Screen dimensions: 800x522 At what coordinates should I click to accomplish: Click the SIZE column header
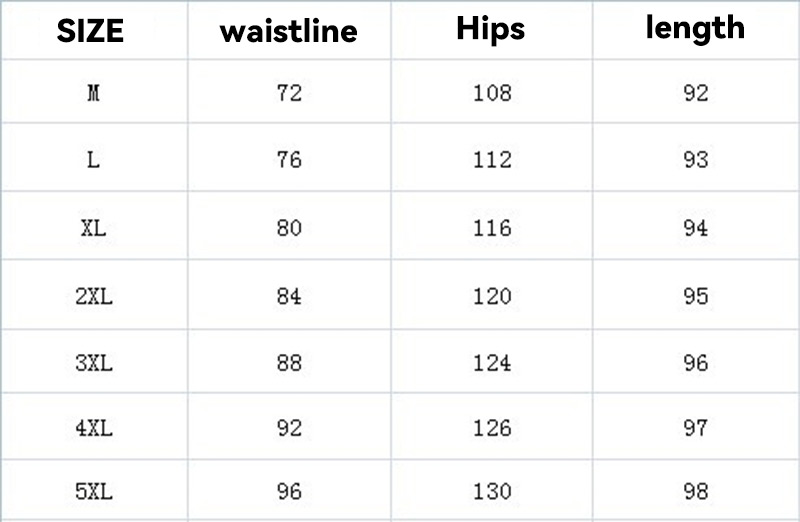click(90, 31)
